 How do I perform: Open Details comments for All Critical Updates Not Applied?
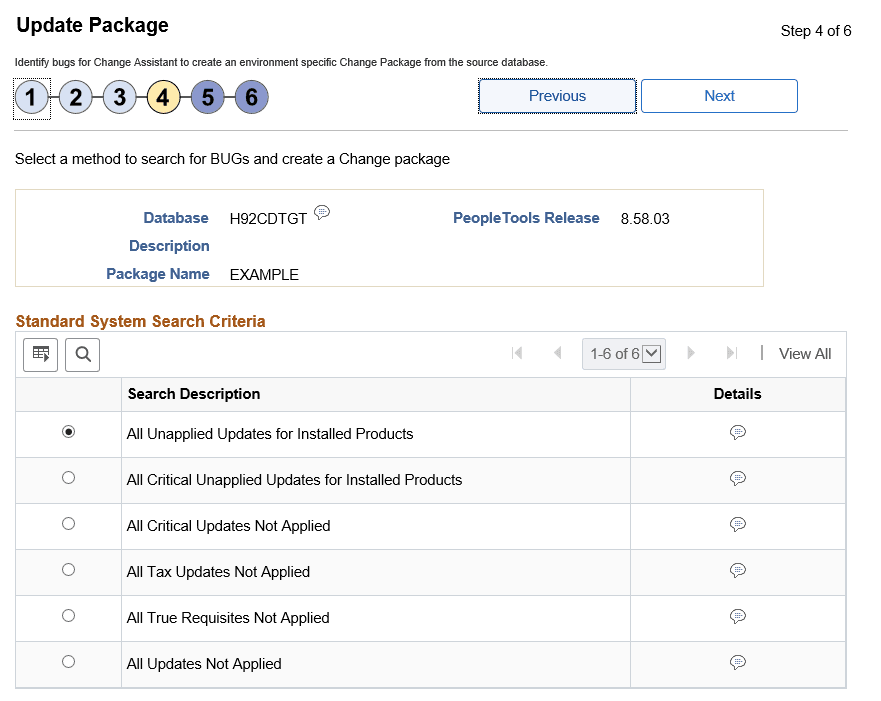737,524
